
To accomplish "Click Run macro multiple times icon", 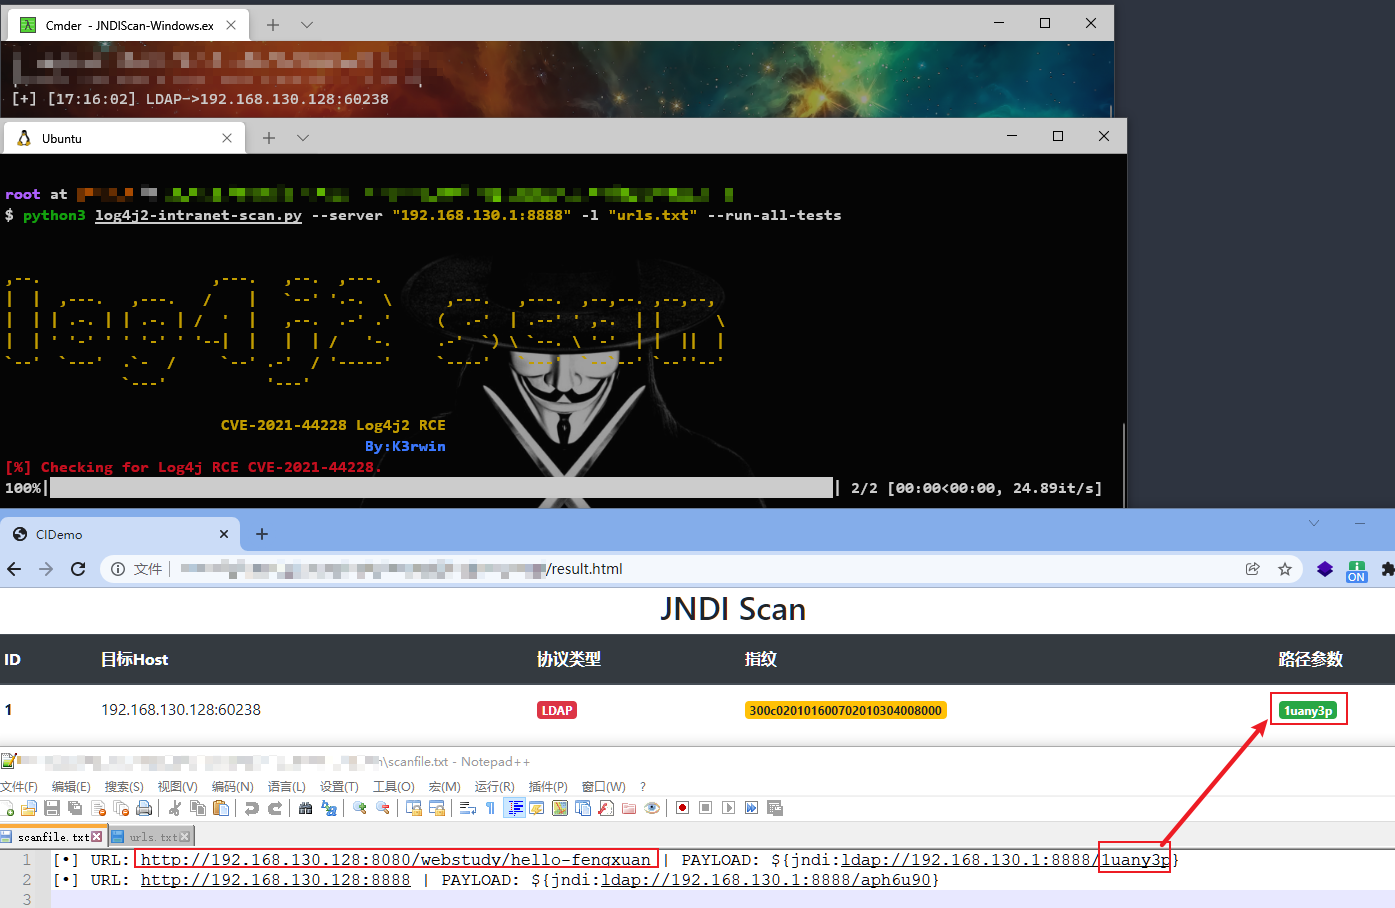I will (752, 808).
